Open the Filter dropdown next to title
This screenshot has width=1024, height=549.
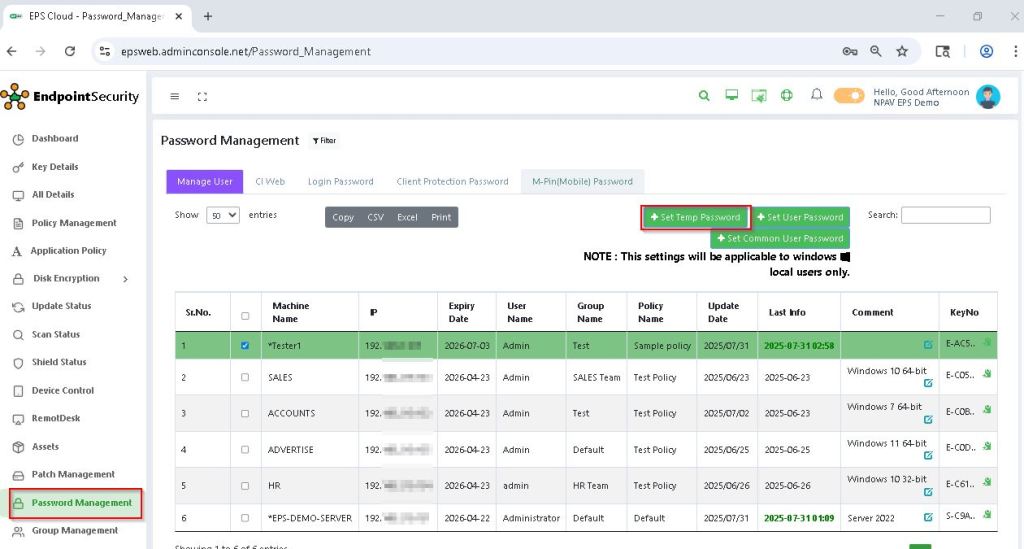(x=324, y=141)
